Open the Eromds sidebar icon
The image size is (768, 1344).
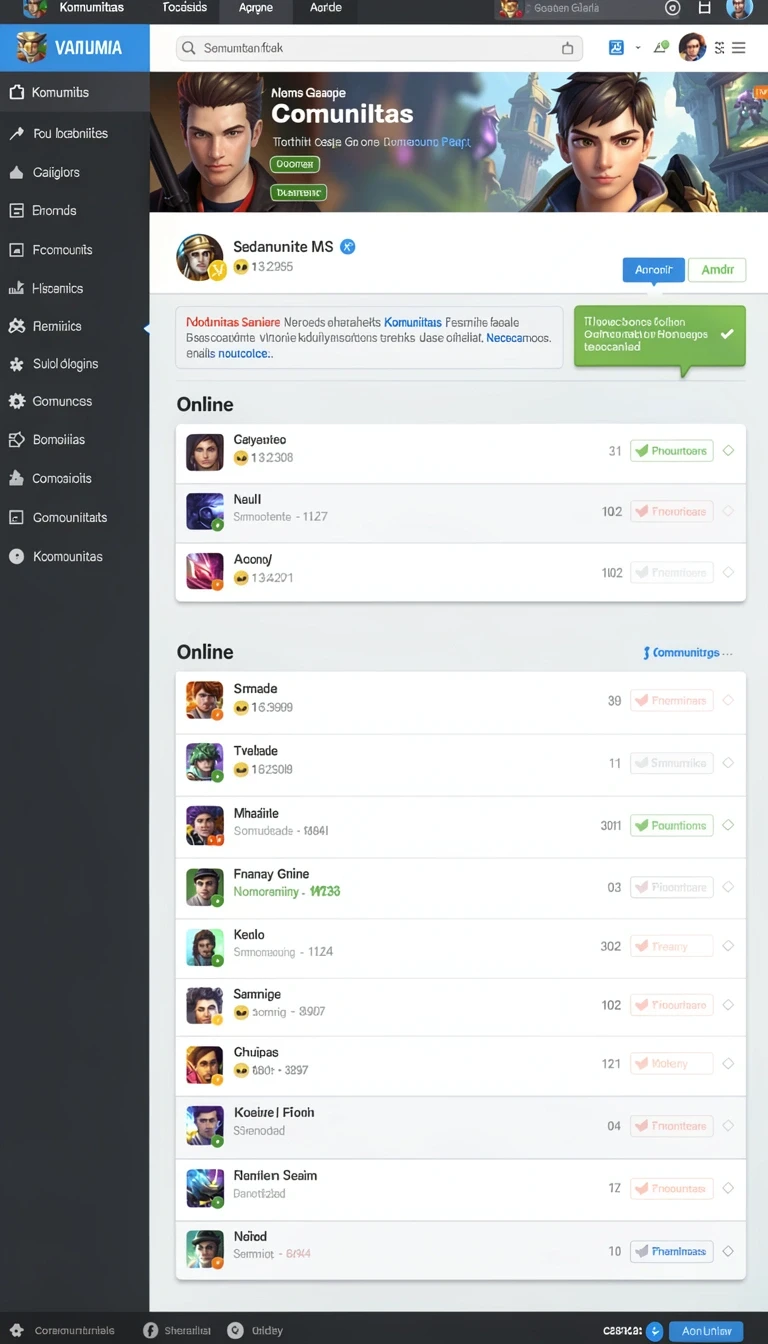(16, 210)
